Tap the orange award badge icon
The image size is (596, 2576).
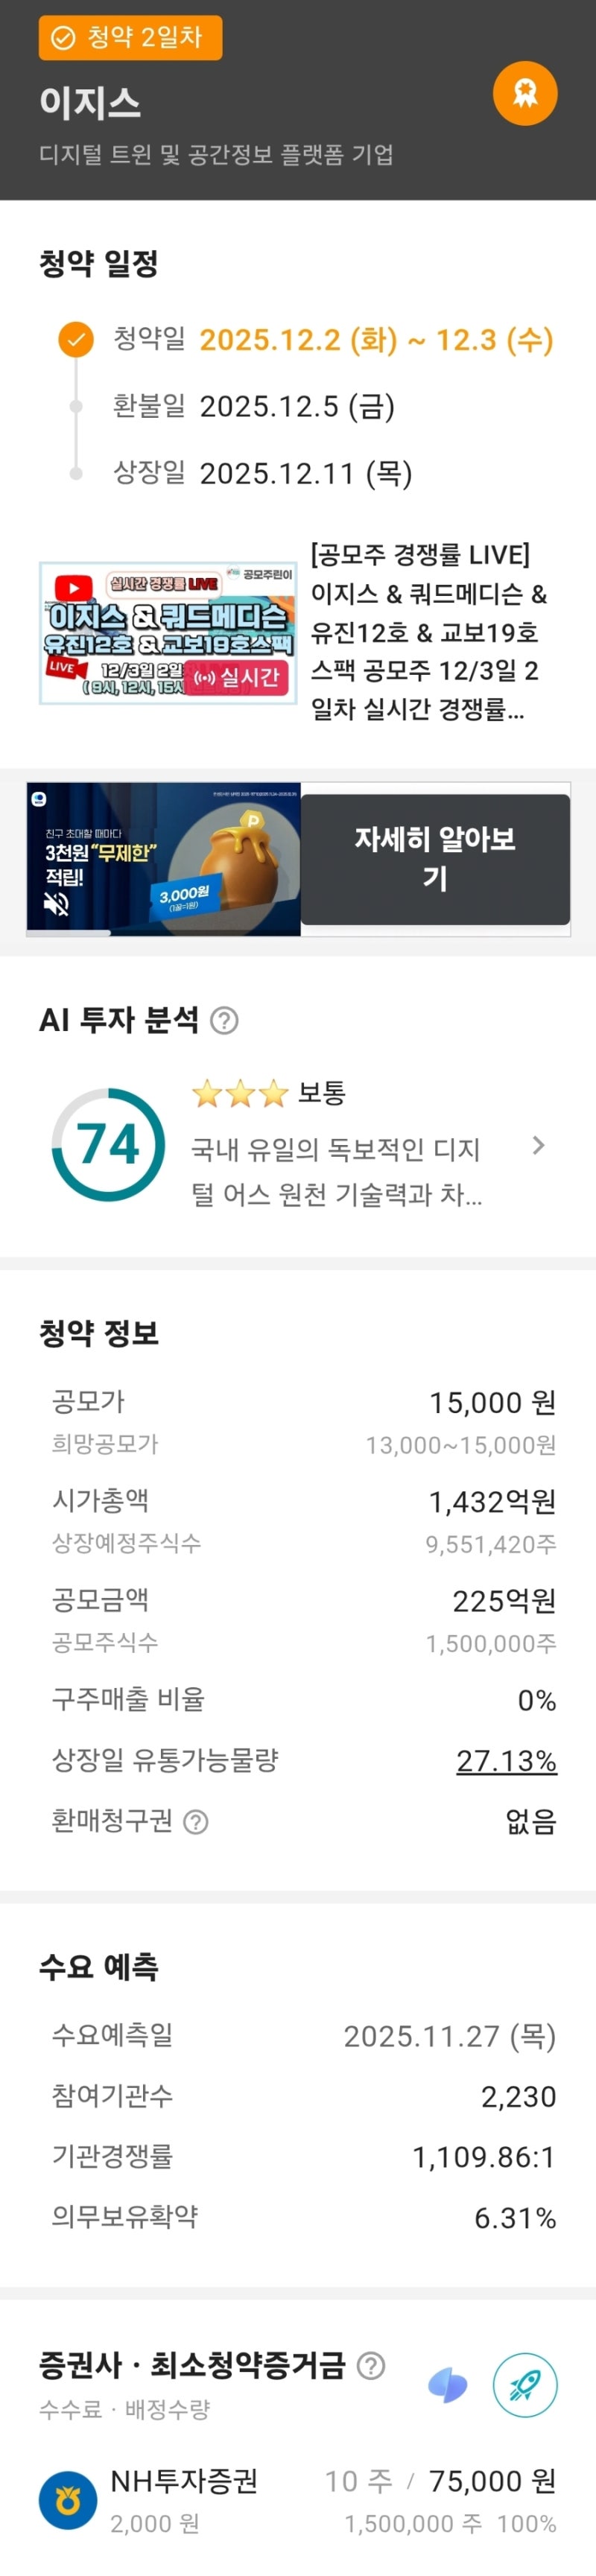point(525,94)
